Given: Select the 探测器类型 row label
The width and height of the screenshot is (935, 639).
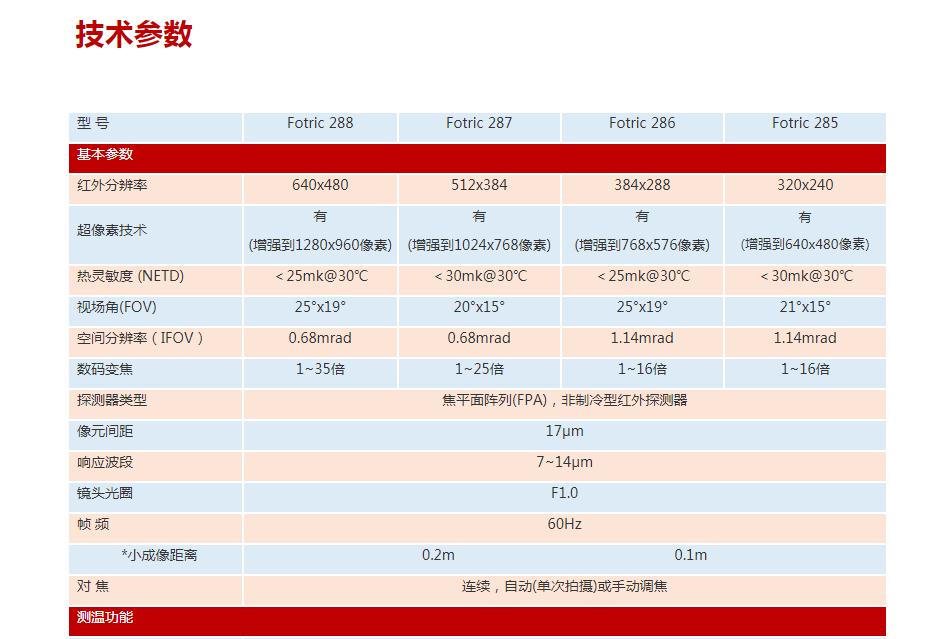Looking at the screenshot, I should [x=112, y=400].
